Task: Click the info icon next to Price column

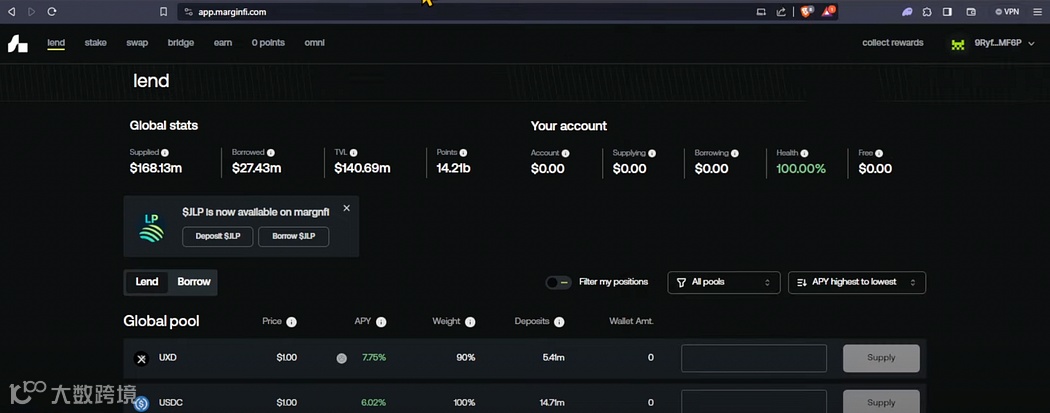Action: point(291,322)
